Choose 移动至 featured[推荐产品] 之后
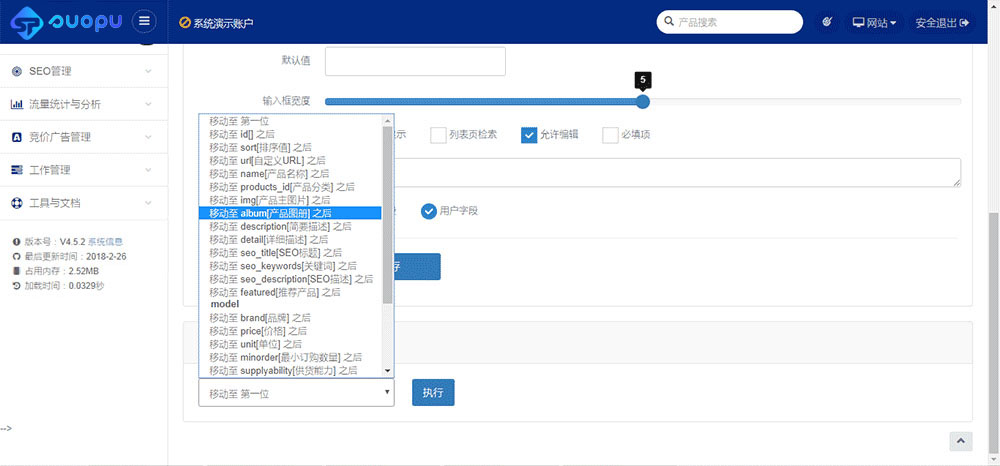The height and width of the screenshot is (466, 1000). 290,292
